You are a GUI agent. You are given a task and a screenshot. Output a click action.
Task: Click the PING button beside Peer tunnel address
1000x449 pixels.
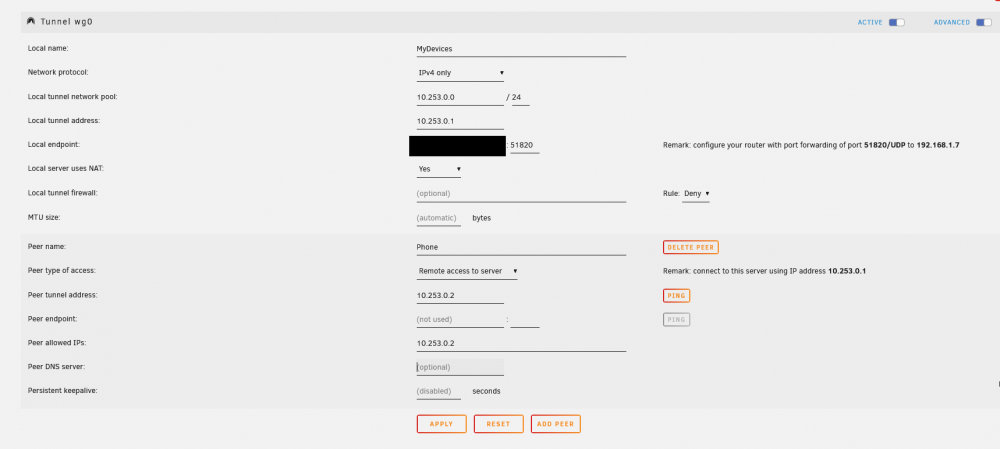pos(676,296)
